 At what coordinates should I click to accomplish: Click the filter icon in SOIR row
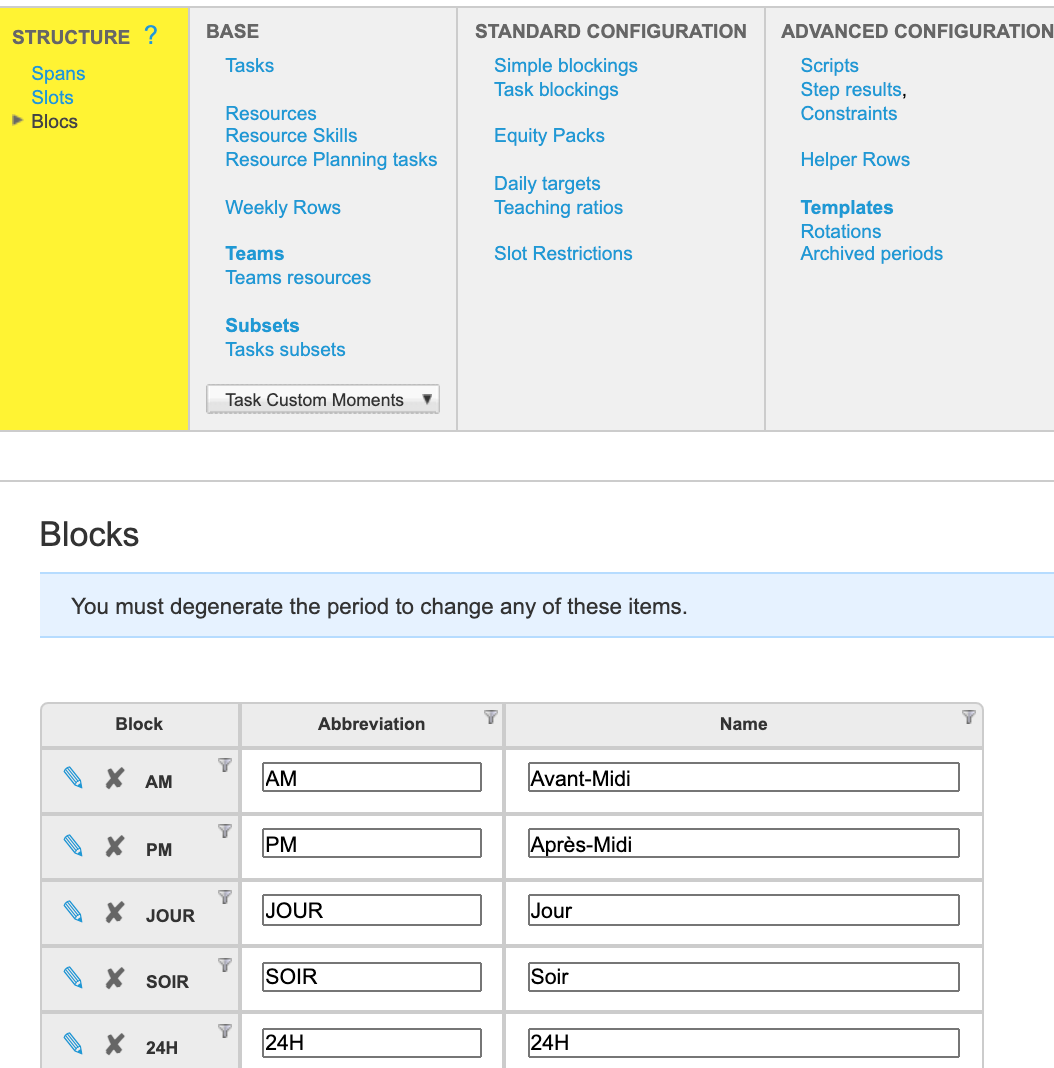click(225, 964)
